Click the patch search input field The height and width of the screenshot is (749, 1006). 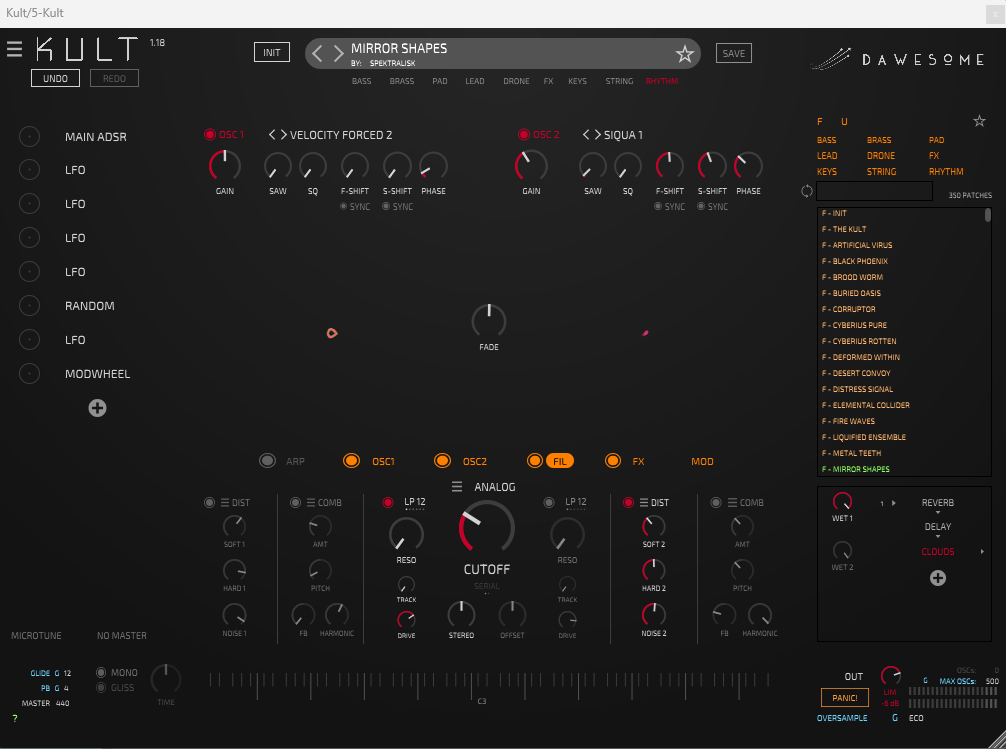pos(874,191)
